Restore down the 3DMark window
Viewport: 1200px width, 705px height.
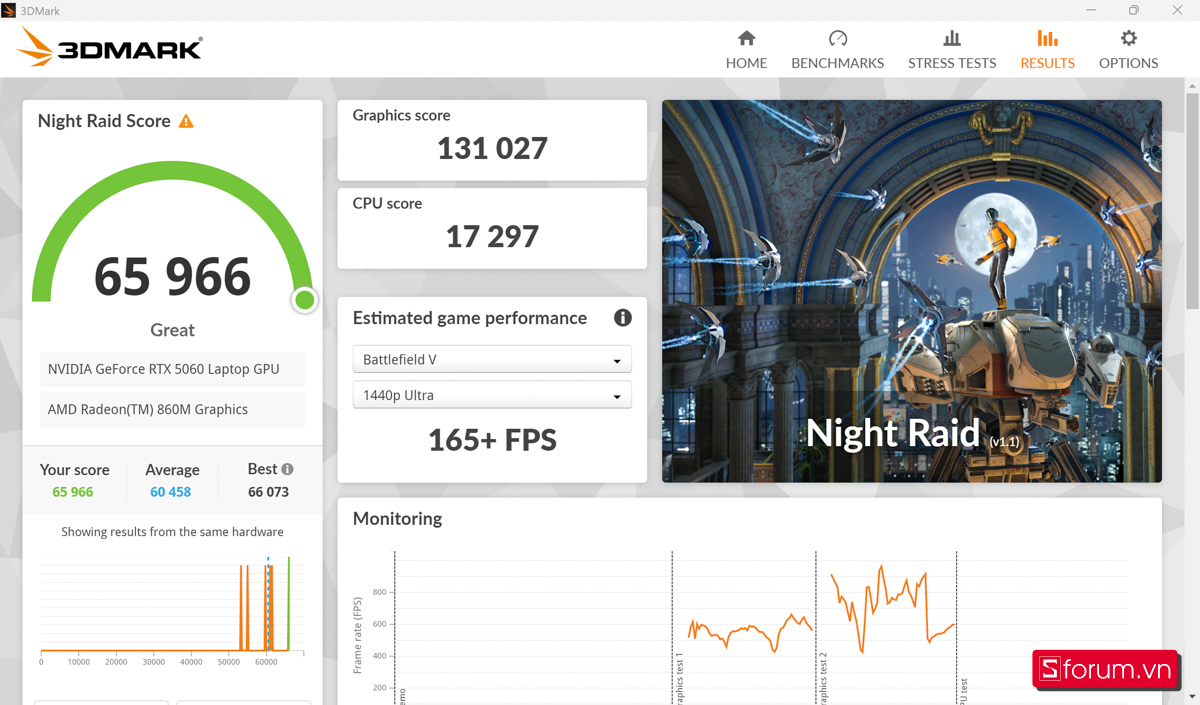(1133, 10)
